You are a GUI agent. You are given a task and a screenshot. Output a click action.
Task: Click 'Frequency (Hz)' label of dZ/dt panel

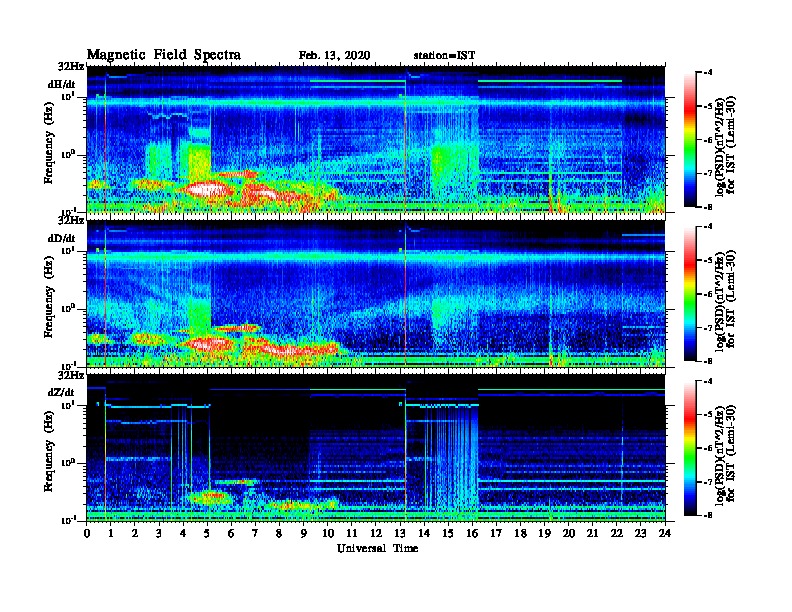coord(49,451)
